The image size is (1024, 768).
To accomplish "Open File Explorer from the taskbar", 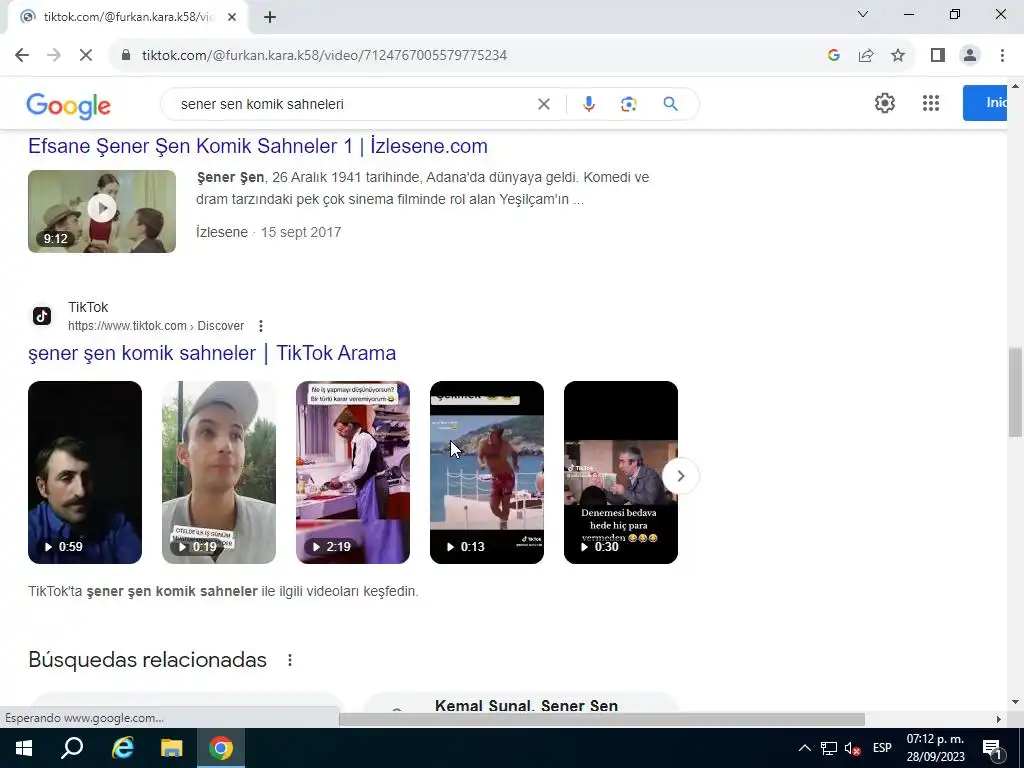I will [x=171, y=748].
